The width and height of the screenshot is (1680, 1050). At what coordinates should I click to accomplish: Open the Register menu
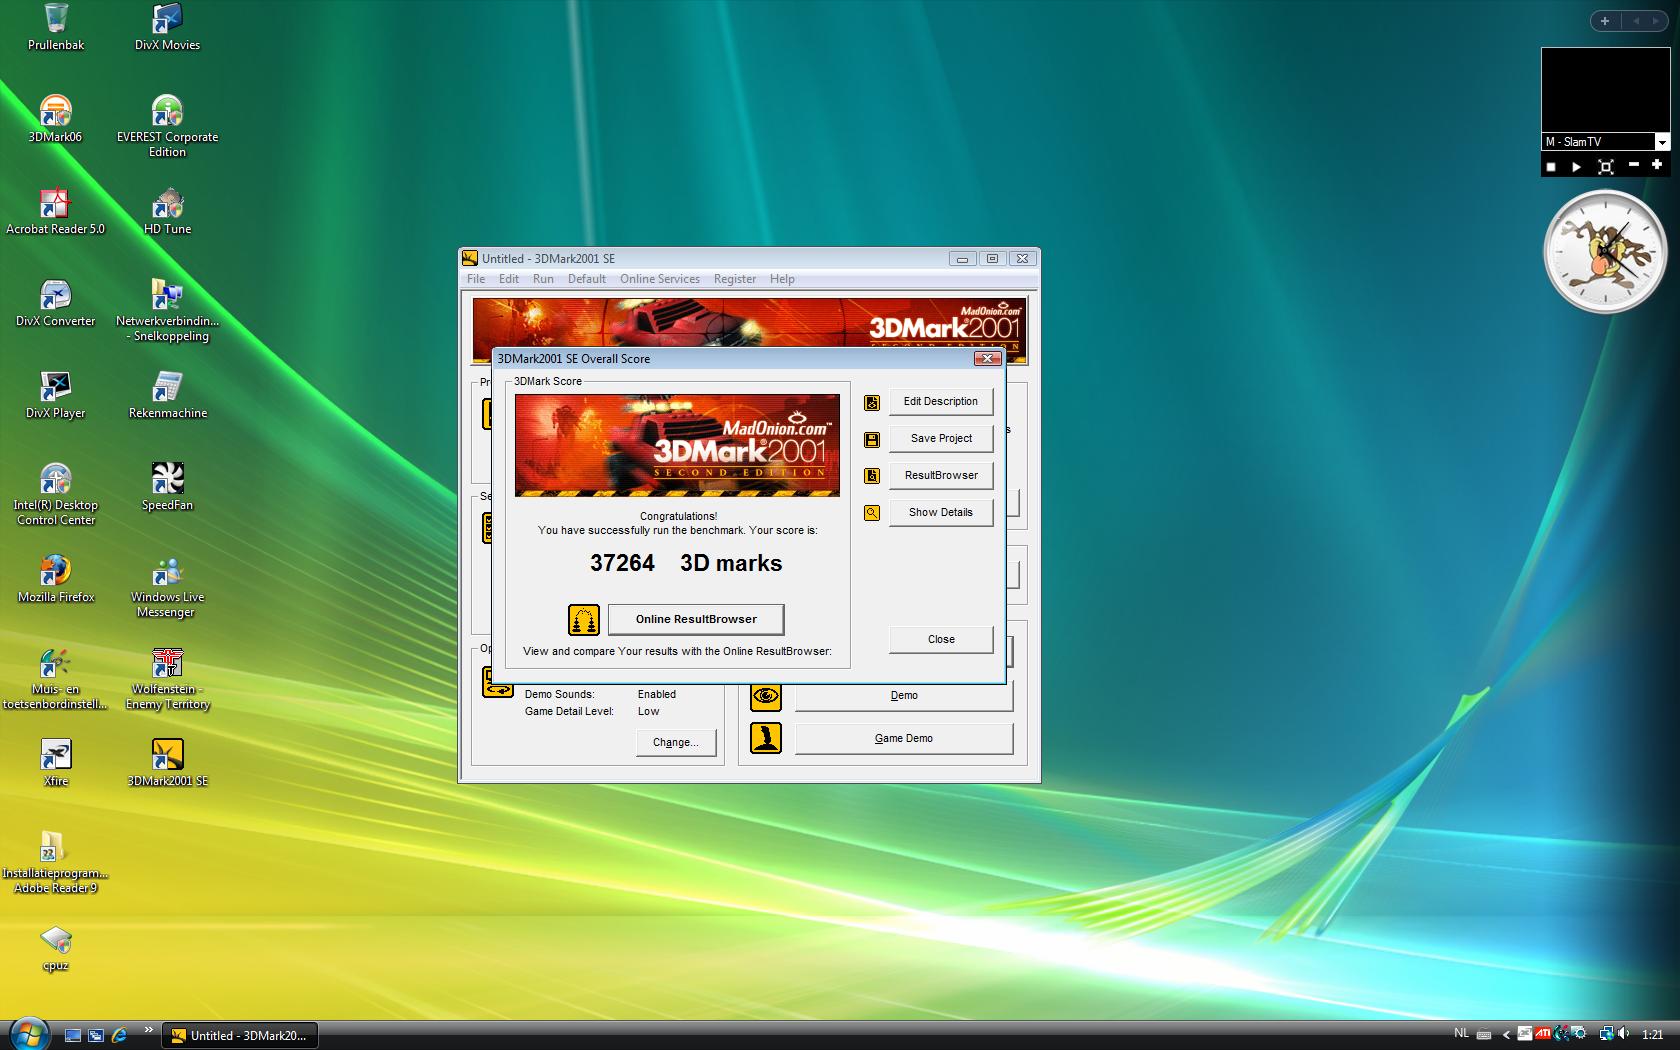pos(735,279)
